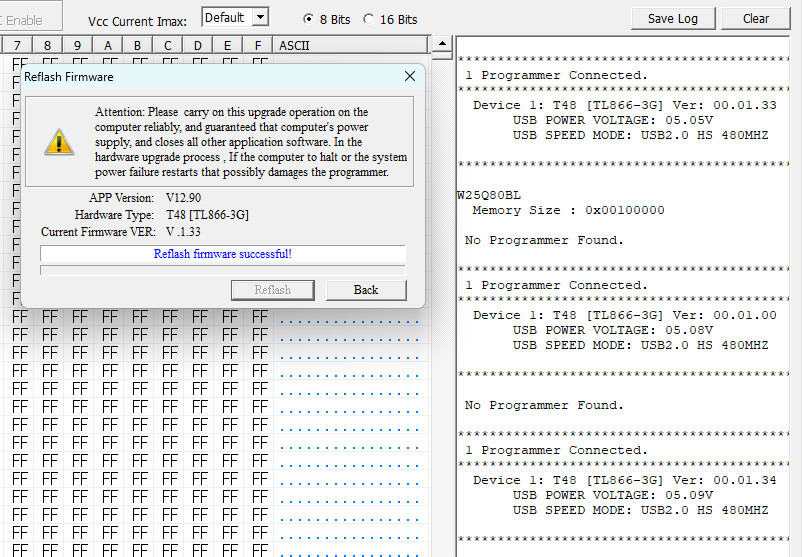Click the 'Vcc Current Imax:' label
The image size is (802, 557).
pyautogui.click(x=137, y=21)
